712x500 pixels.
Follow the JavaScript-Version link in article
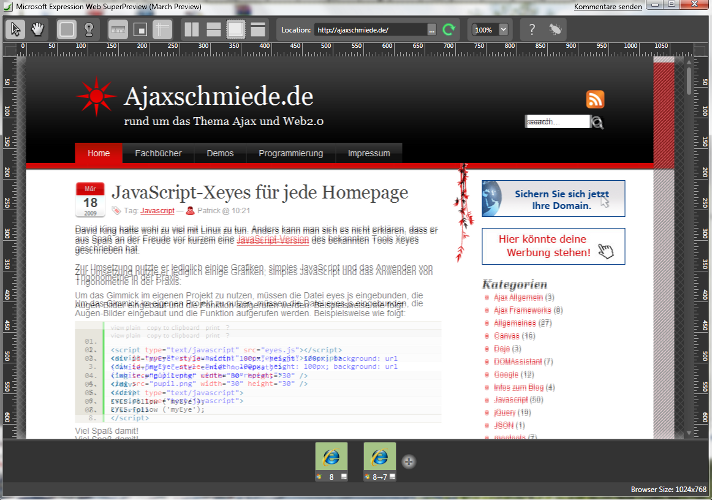(x=273, y=240)
